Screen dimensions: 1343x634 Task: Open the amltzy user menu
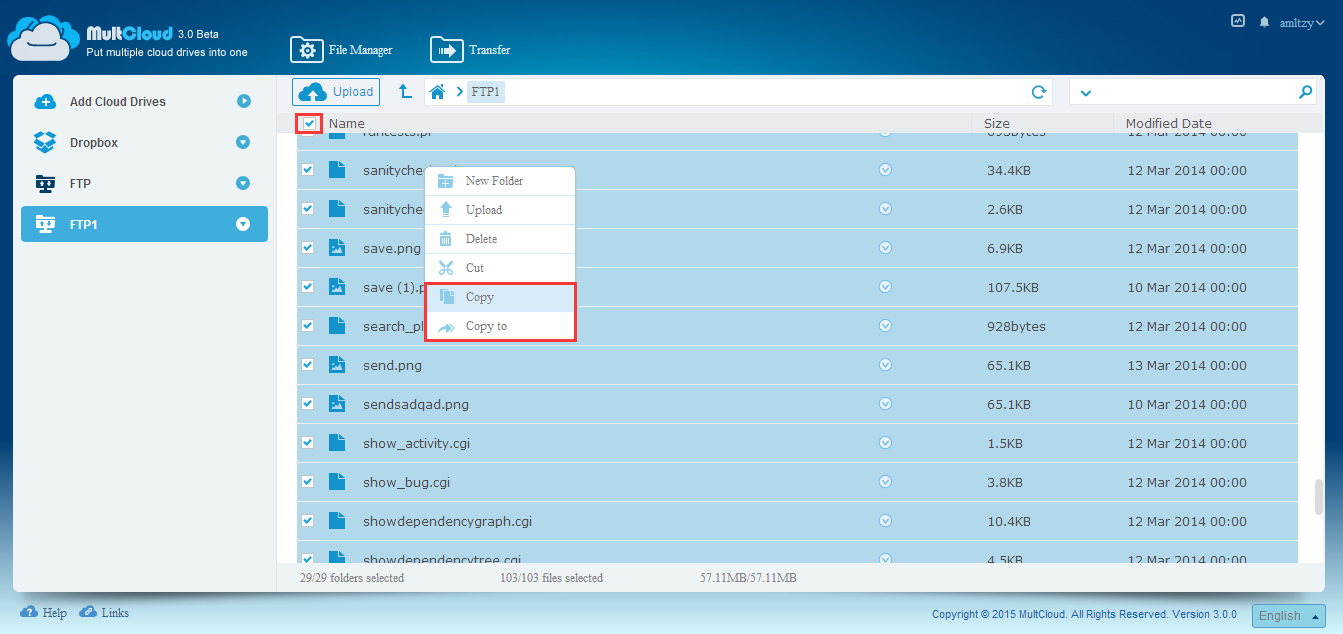[1302, 22]
